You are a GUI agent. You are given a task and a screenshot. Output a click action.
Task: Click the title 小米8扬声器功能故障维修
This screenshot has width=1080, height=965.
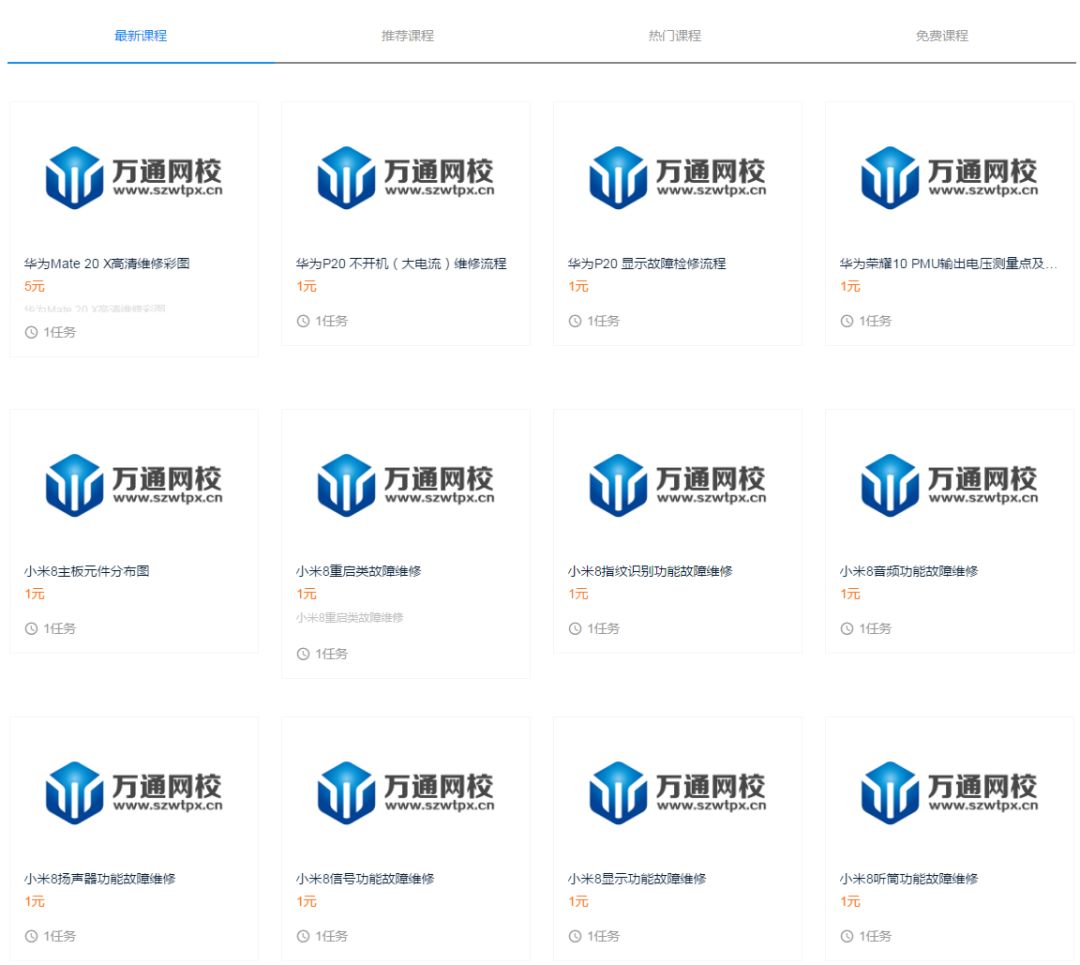point(100,879)
